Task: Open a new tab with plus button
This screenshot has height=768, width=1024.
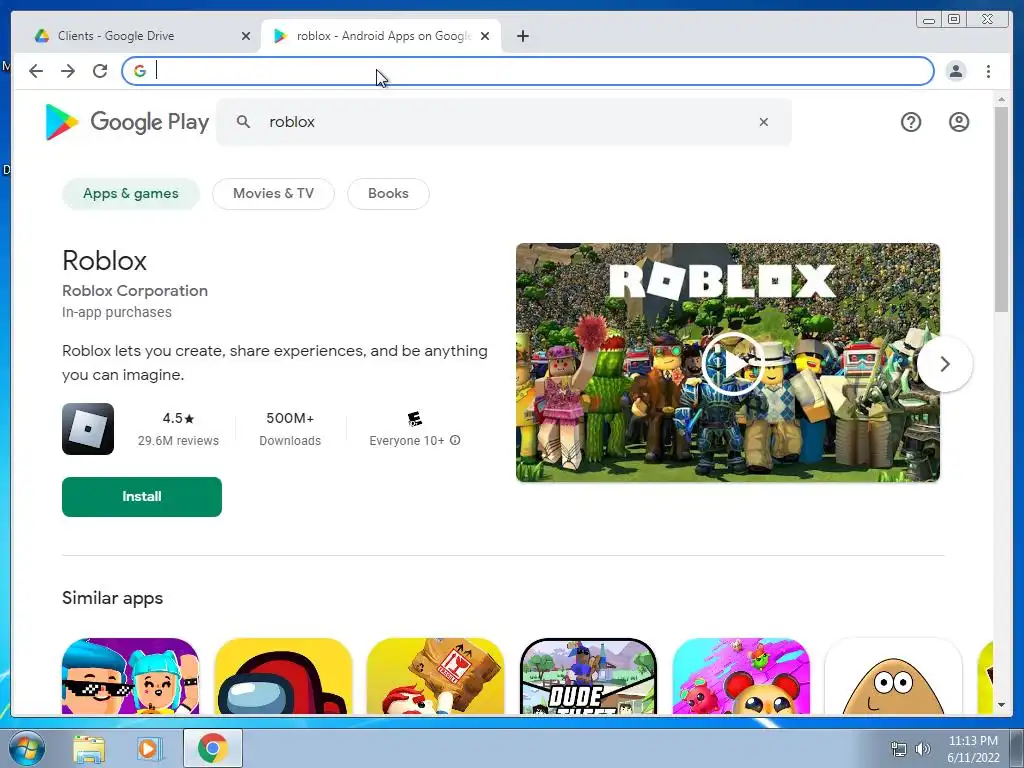Action: pos(522,36)
